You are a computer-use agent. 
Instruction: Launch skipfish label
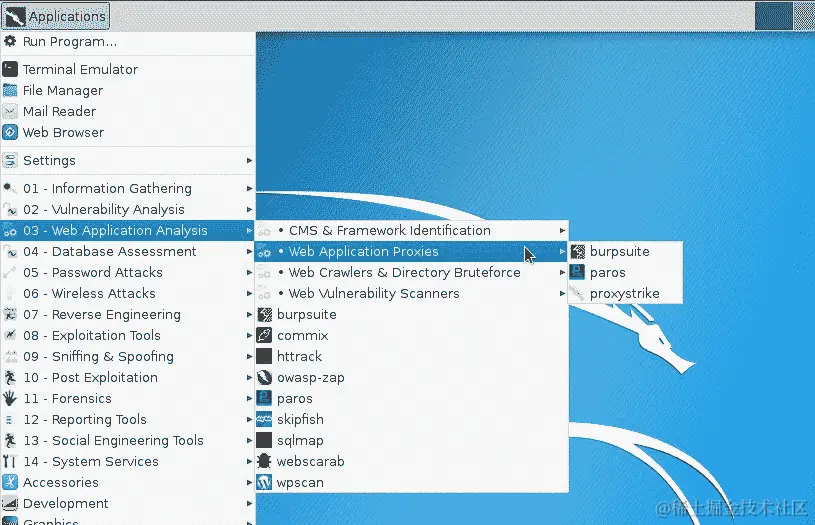tap(300, 419)
